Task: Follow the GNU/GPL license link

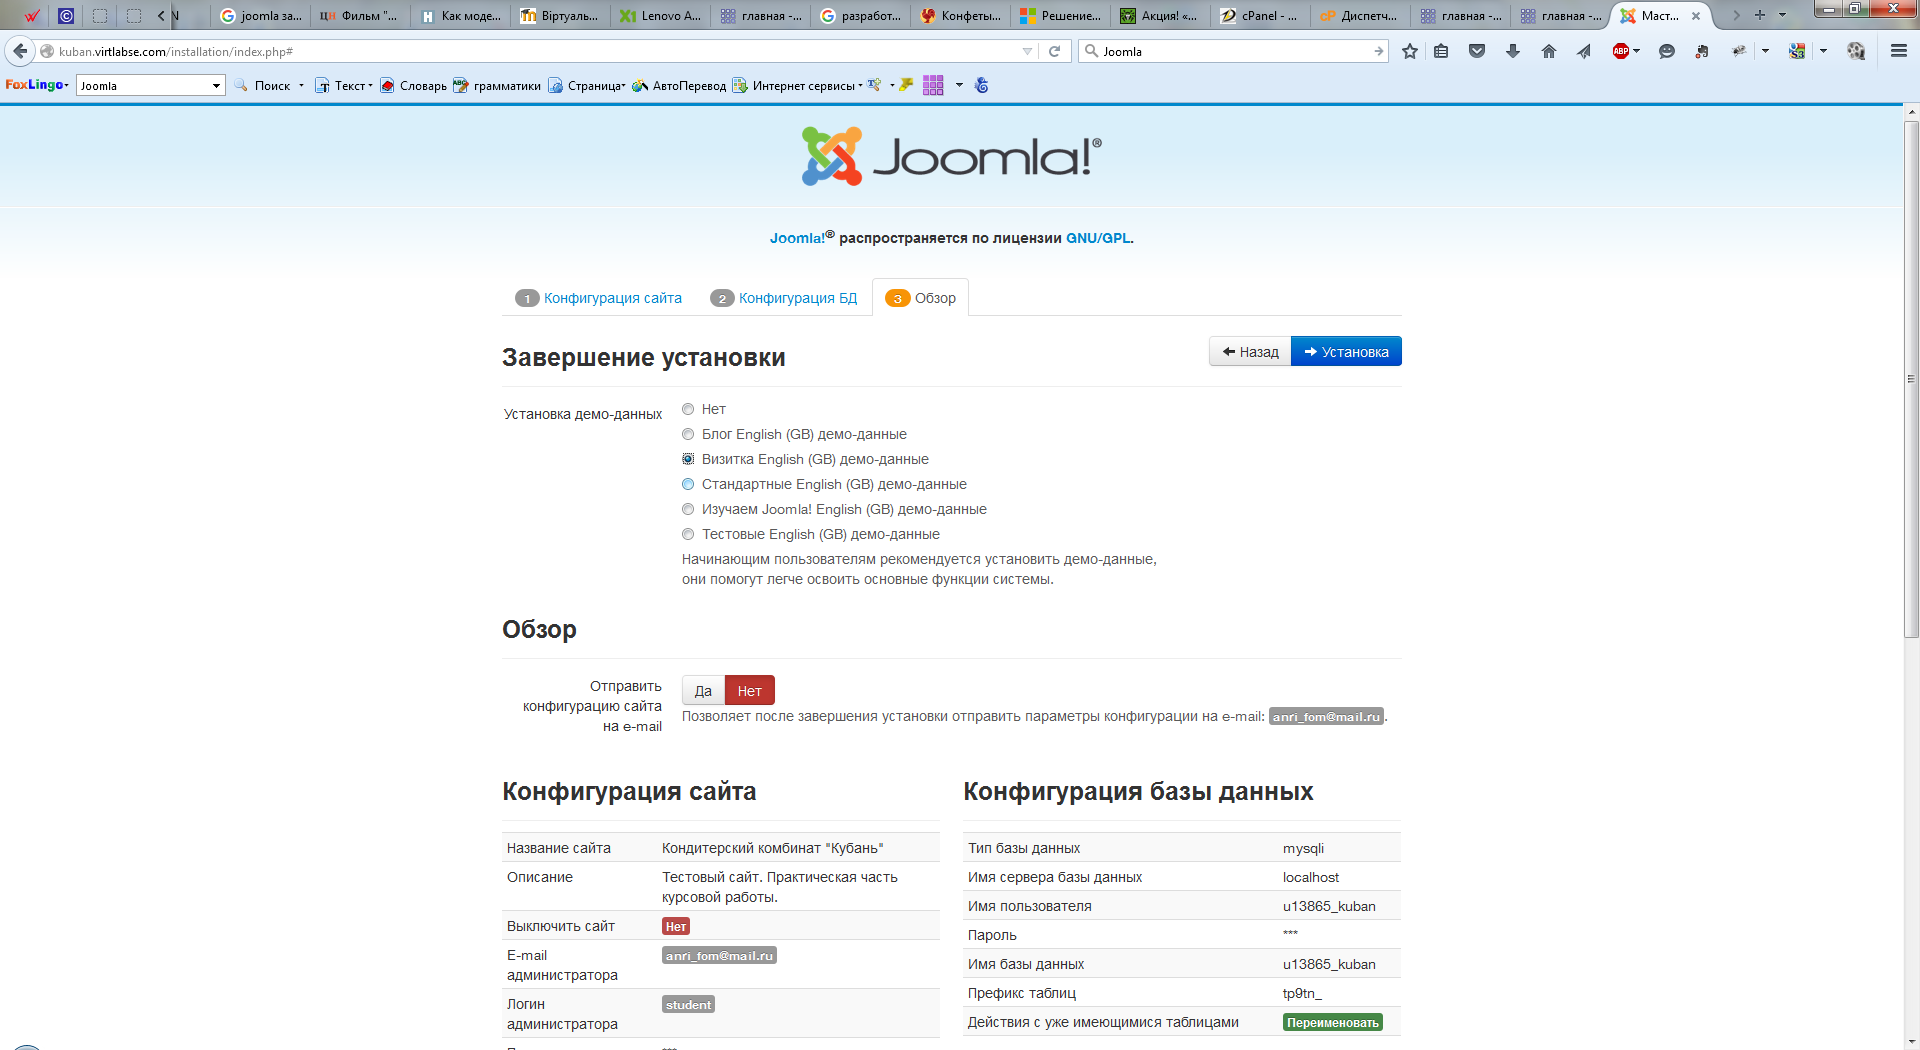Action: point(1098,238)
